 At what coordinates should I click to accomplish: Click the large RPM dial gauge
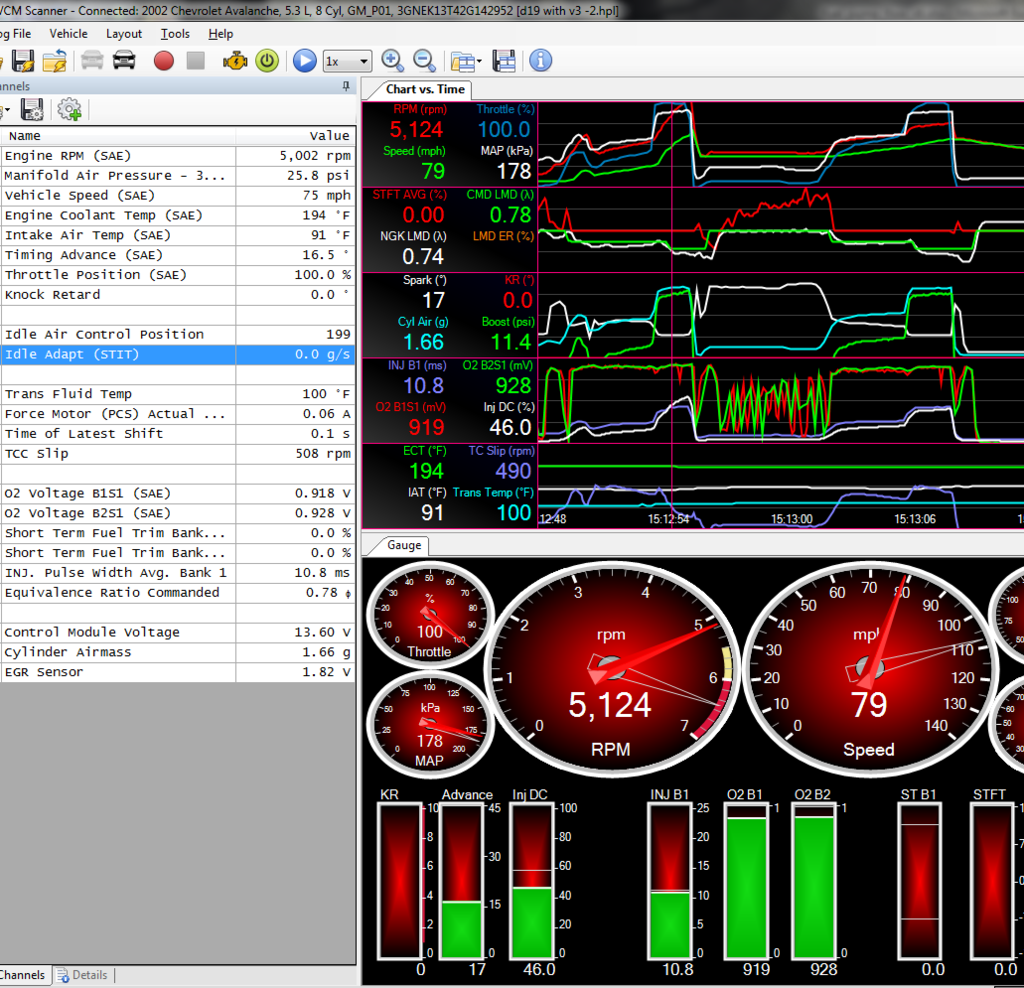click(612, 669)
